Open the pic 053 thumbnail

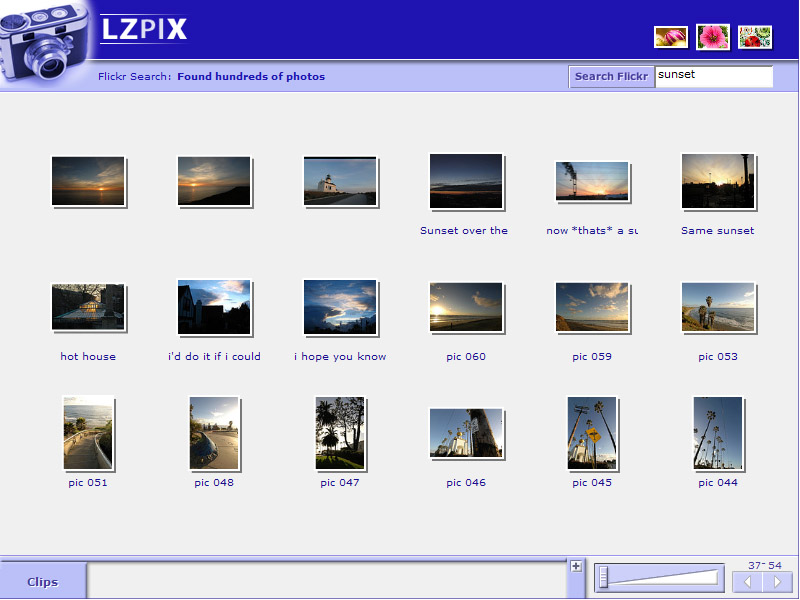pyautogui.click(x=718, y=307)
